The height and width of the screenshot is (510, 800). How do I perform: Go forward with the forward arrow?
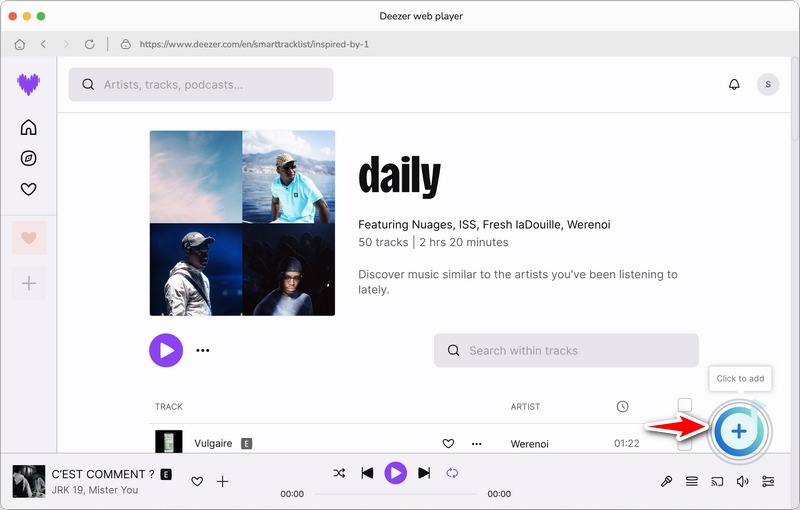66,44
